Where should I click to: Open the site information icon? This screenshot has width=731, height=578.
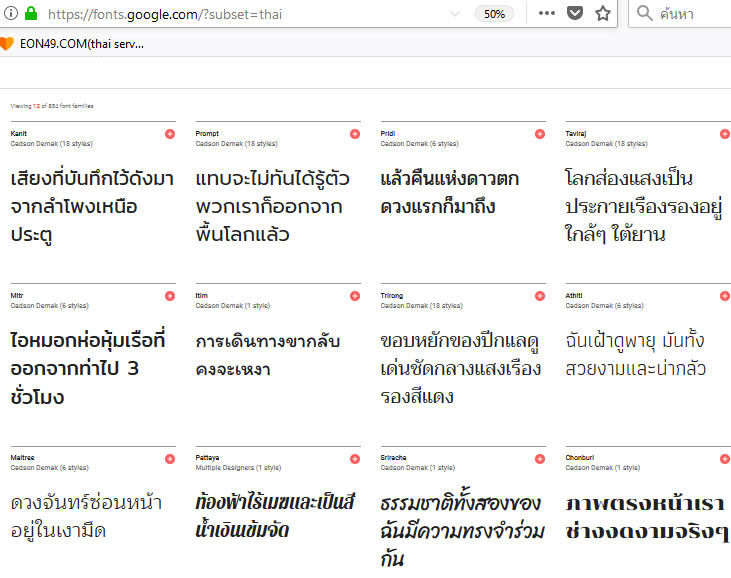tap(10, 13)
